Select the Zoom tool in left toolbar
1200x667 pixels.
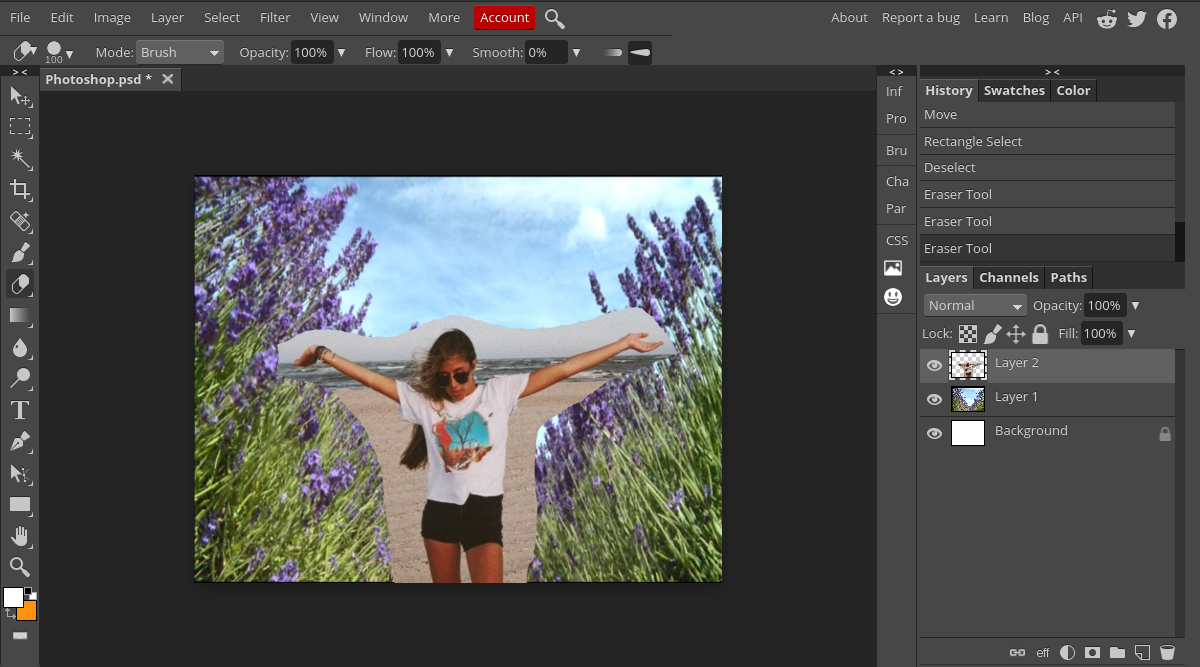point(20,567)
